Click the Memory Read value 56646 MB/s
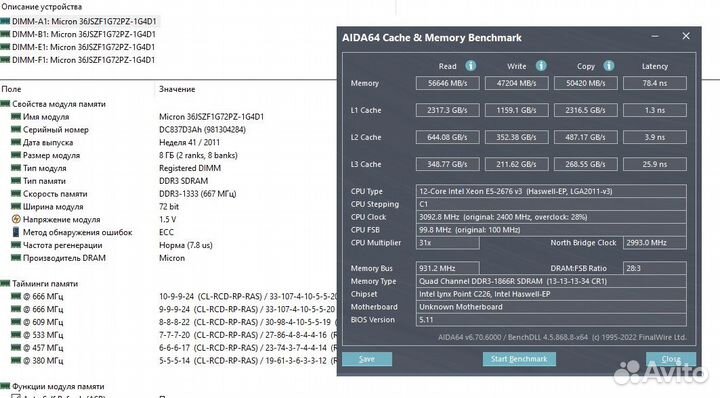720x398 pixels. point(448,83)
